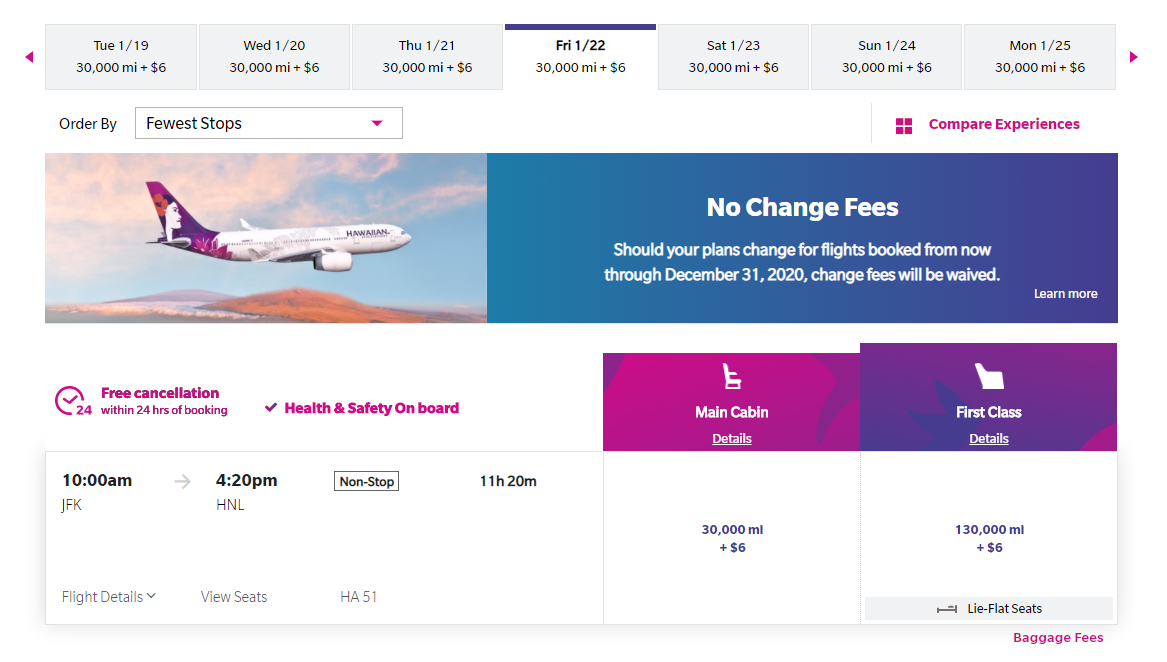
Task: Open Main Cabin fare Details
Action: (x=731, y=438)
